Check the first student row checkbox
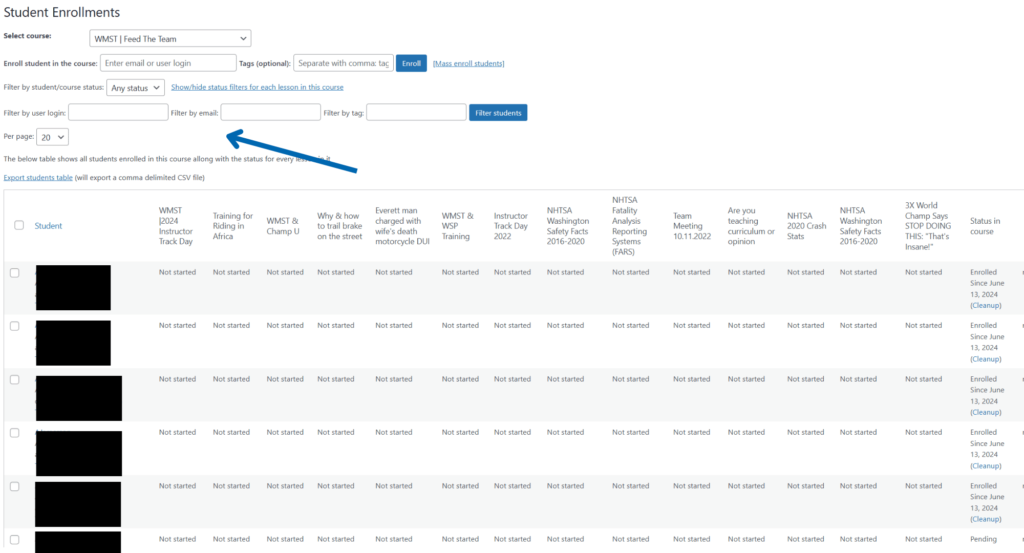Screen dimensions: 1024x553 [x=15, y=273]
